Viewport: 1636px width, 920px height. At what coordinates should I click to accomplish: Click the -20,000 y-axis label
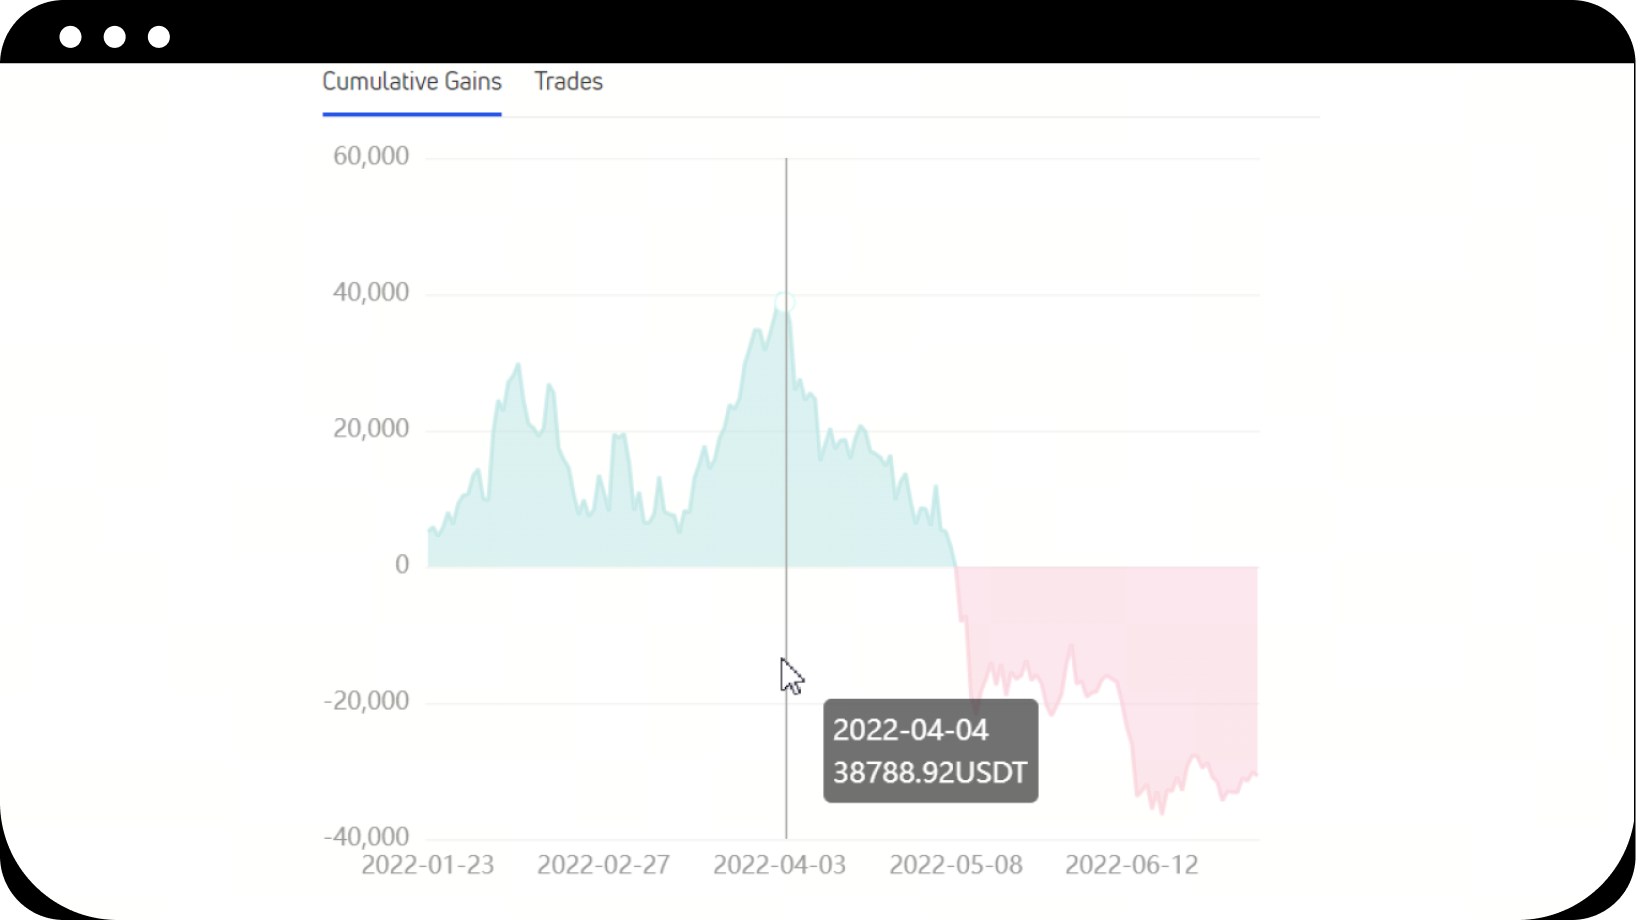coord(366,701)
